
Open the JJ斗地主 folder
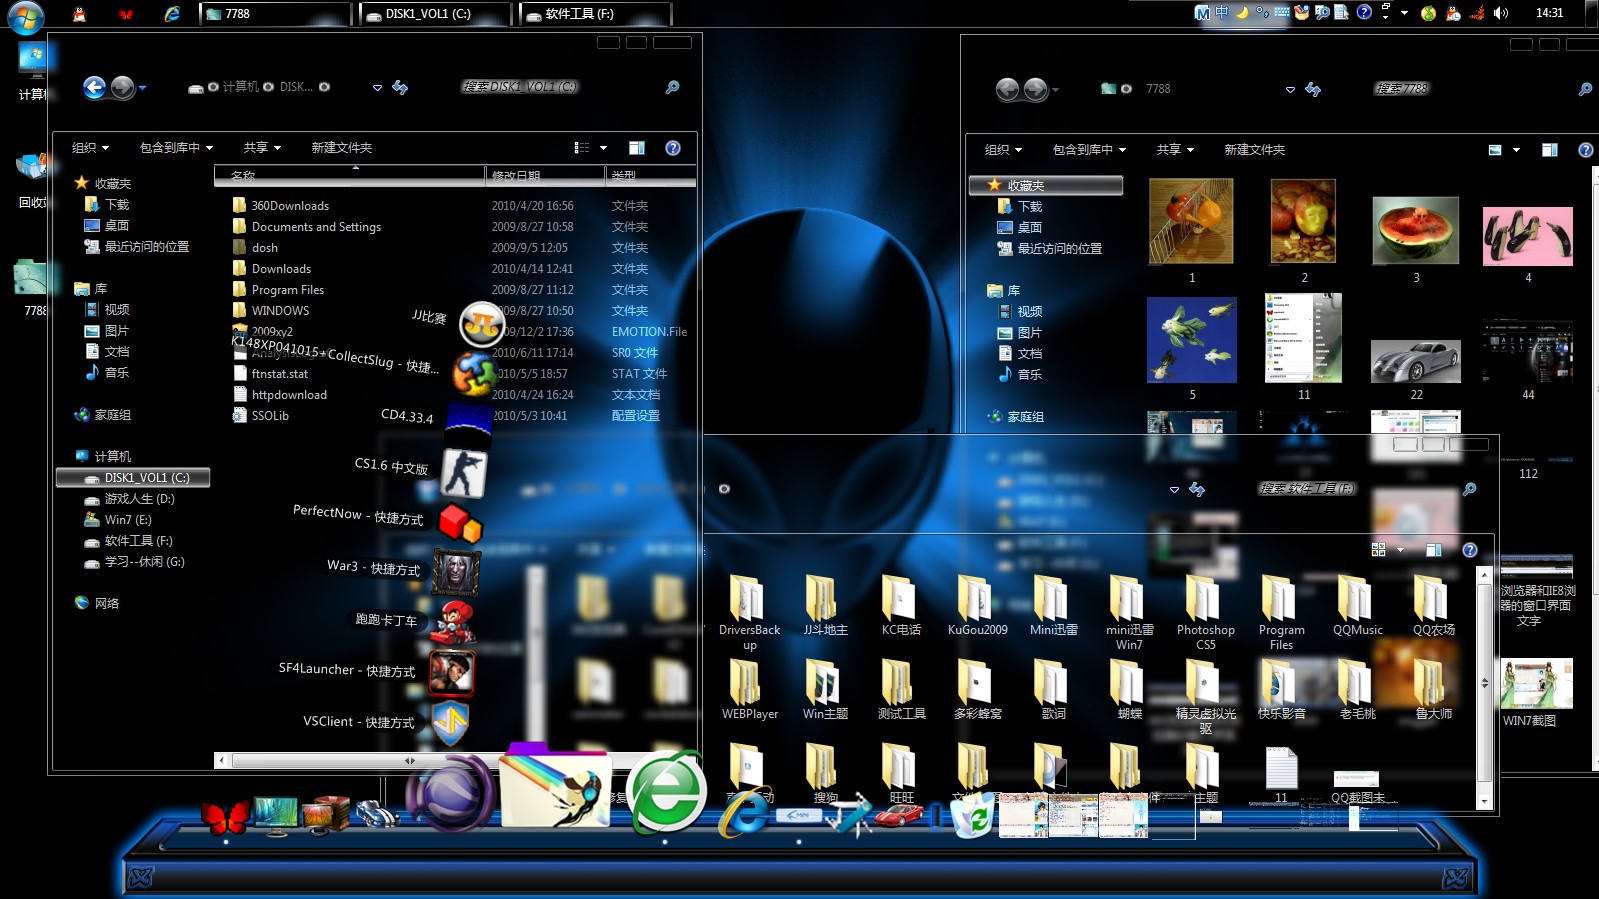click(x=825, y=606)
